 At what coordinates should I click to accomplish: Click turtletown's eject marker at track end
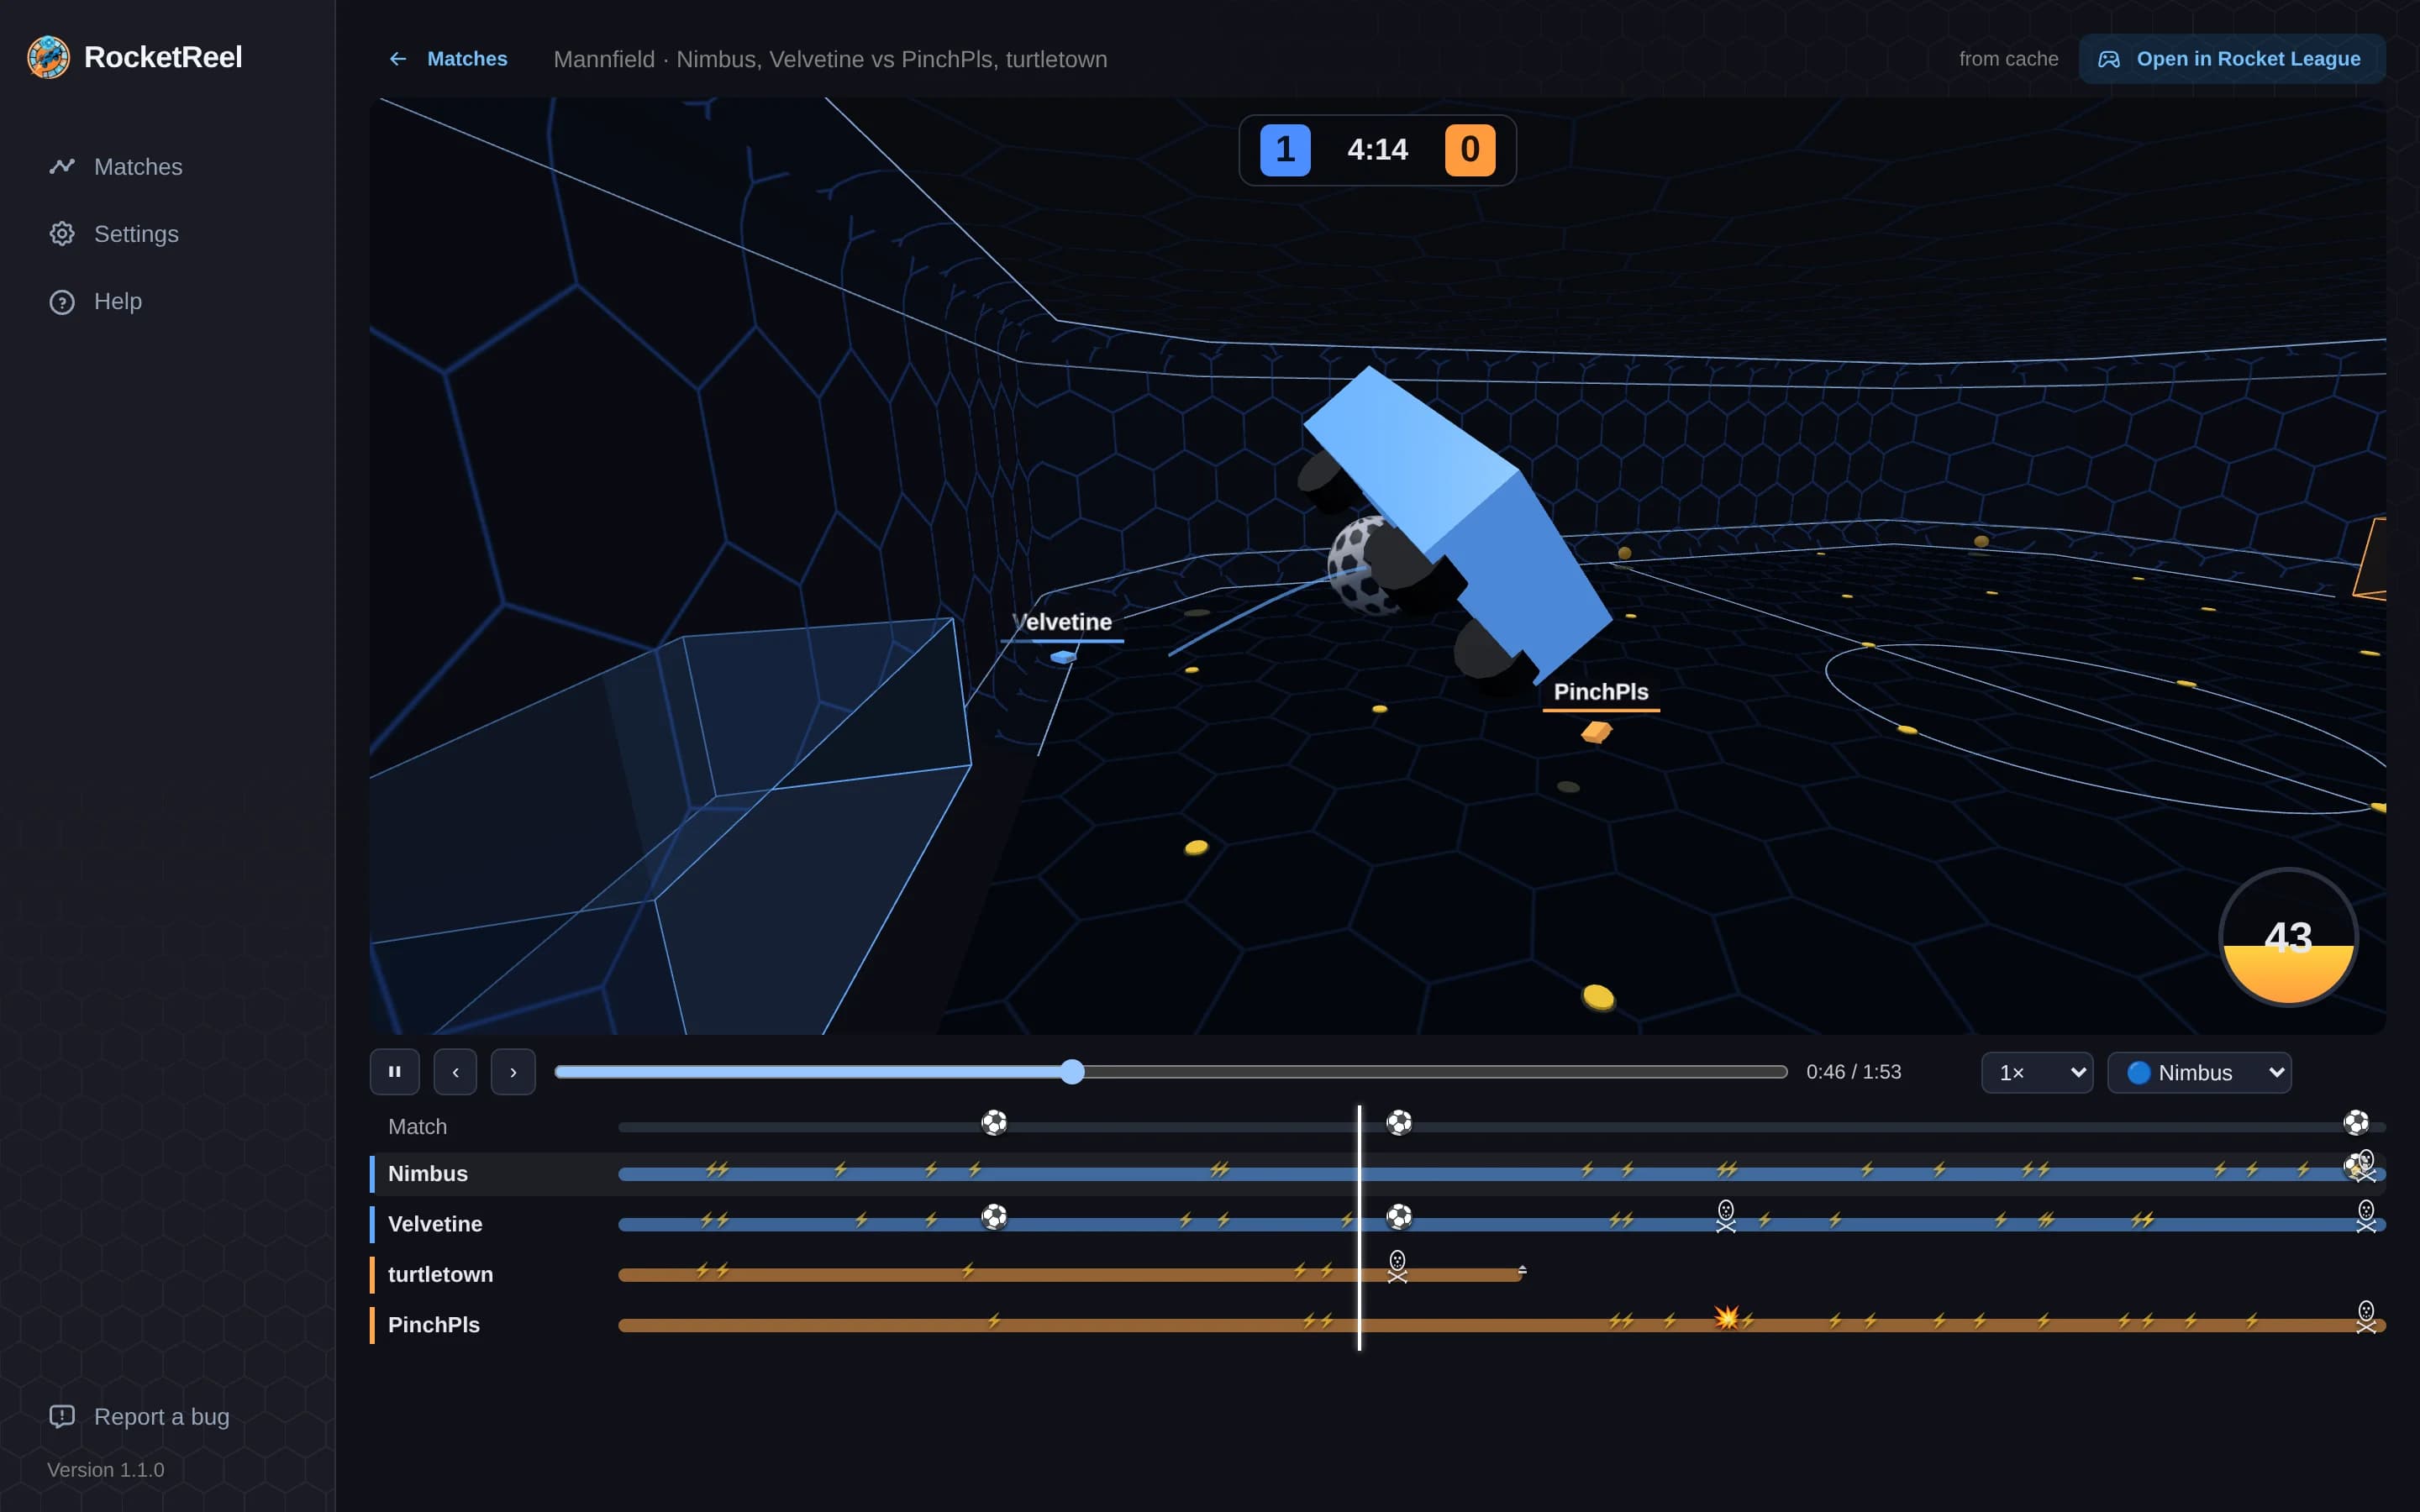(x=1522, y=1270)
